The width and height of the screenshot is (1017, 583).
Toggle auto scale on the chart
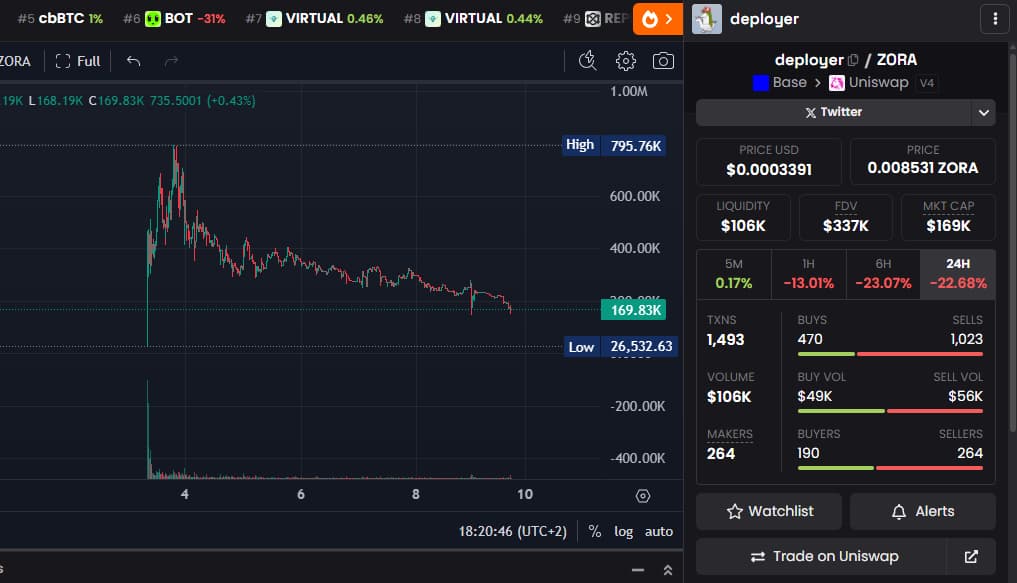click(x=659, y=531)
